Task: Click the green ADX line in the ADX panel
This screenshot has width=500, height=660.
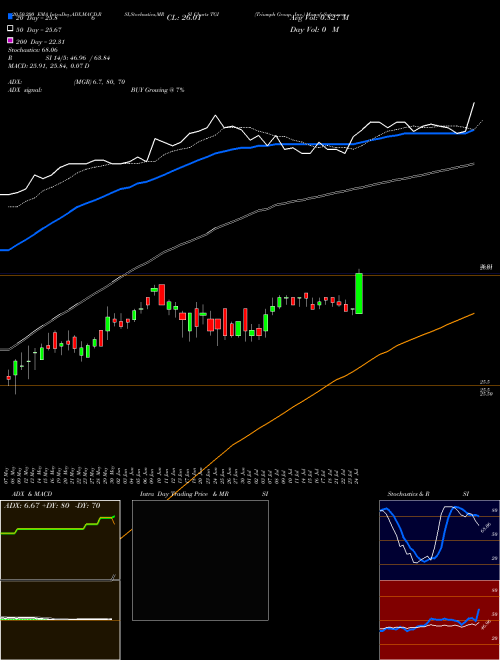Action: point(51,529)
